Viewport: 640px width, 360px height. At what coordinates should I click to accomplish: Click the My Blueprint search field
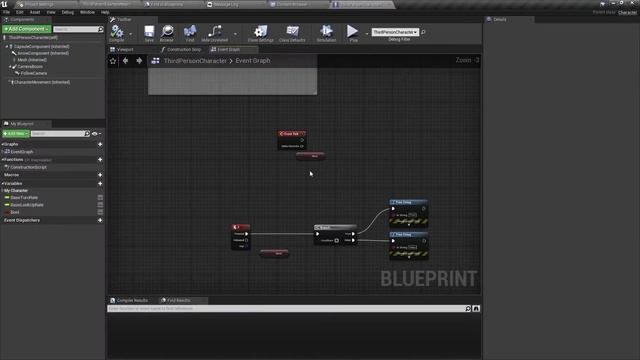click(x=58, y=133)
